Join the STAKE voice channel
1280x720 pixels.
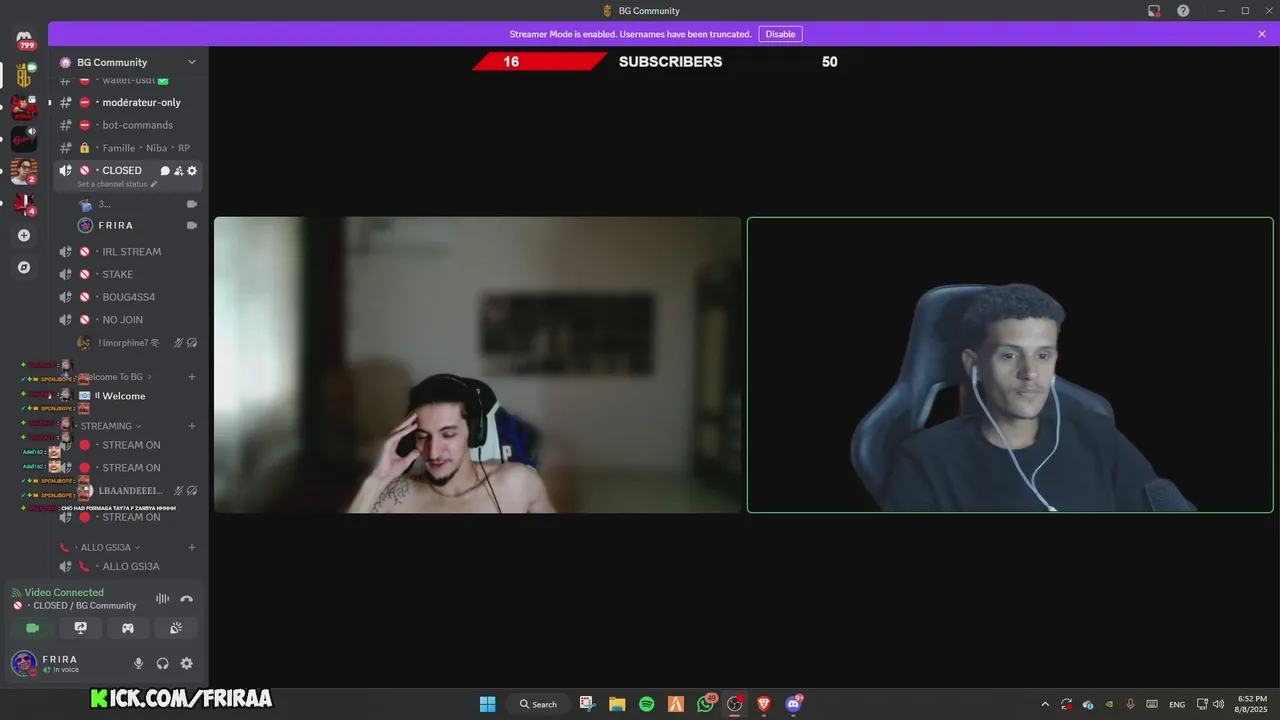click(x=129, y=274)
